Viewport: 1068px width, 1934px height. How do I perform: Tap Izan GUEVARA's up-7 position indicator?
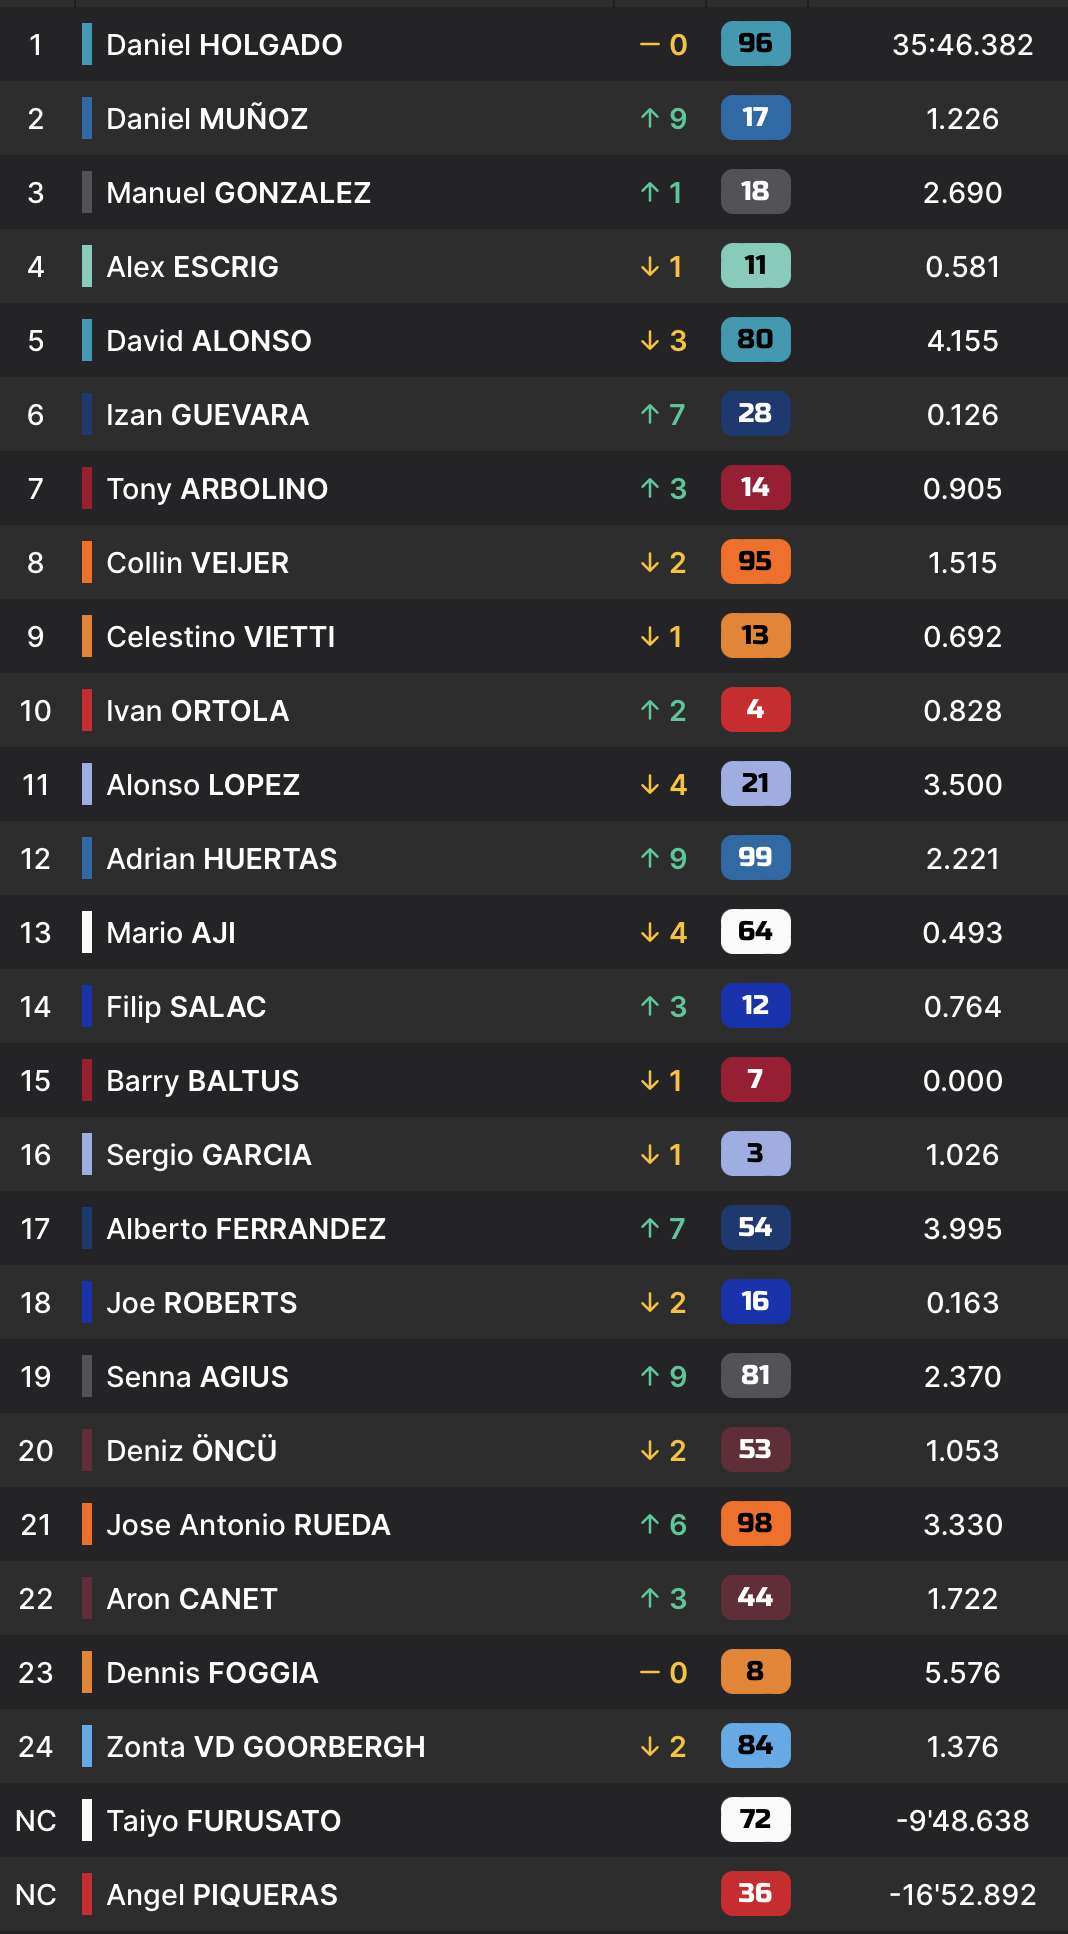tap(663, 415)
